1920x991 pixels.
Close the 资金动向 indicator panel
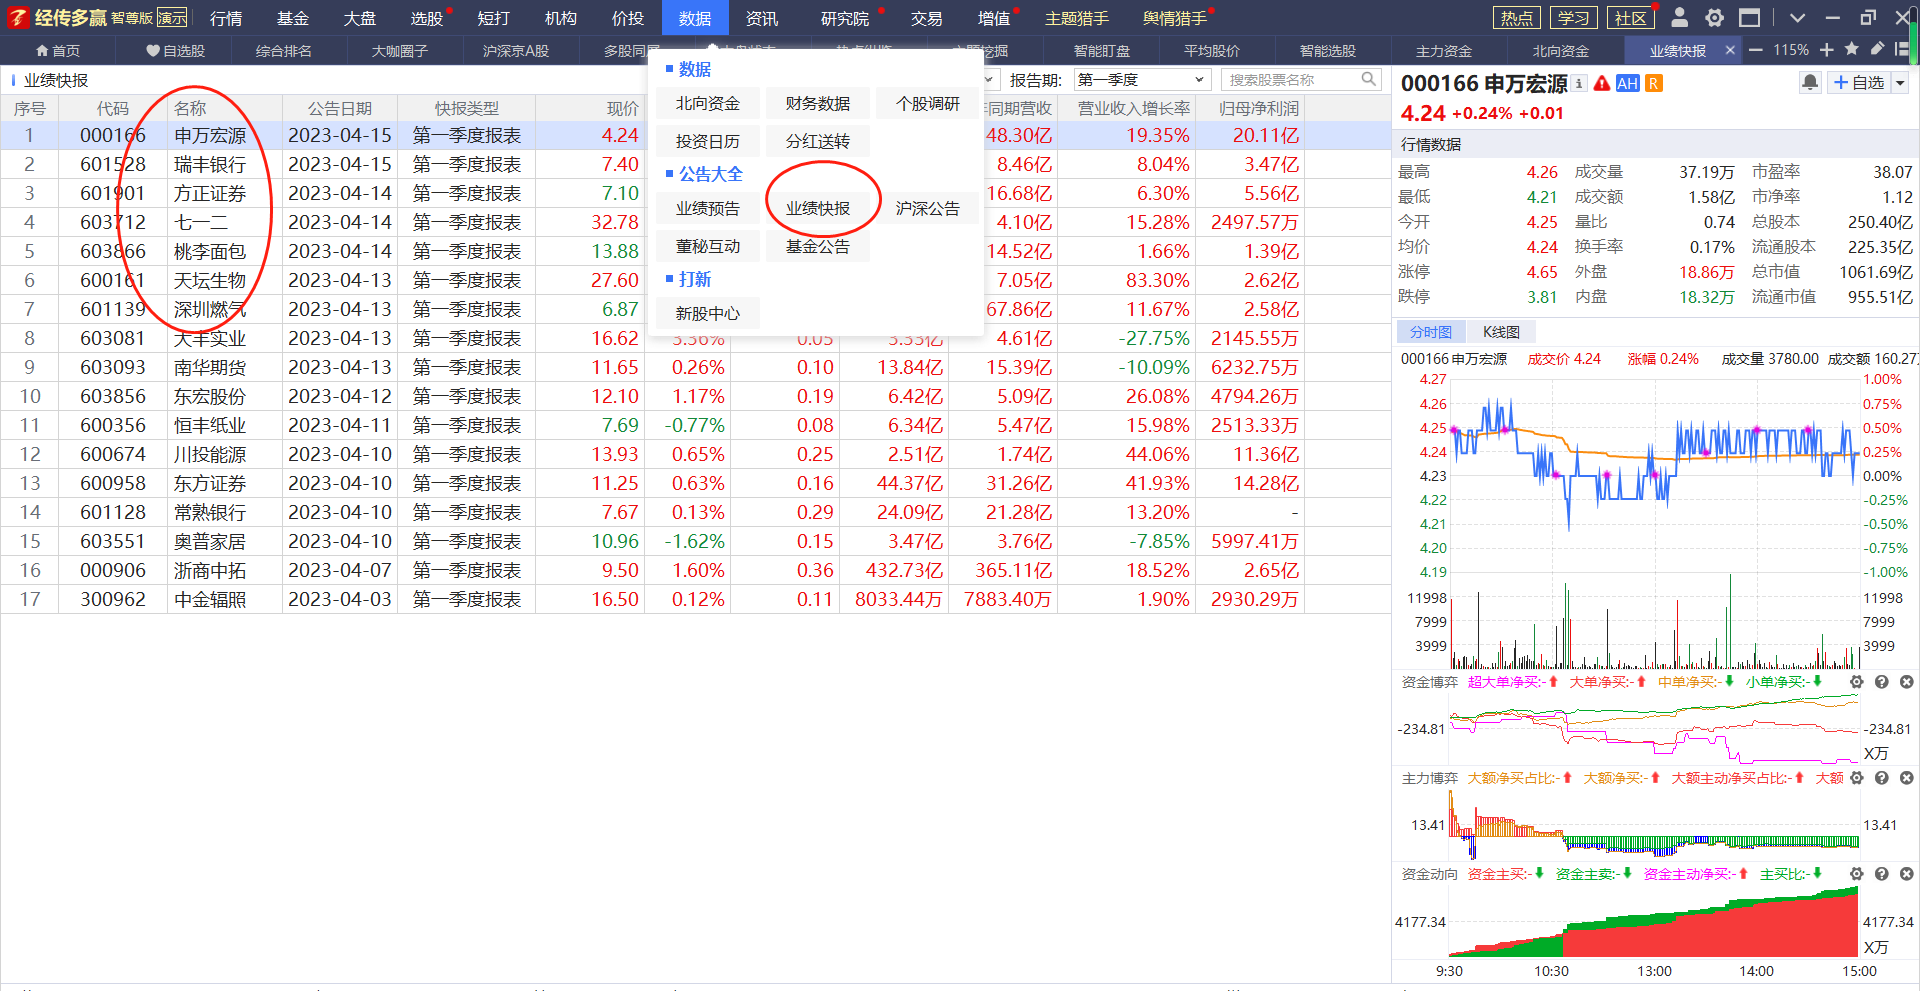point(1906,874)
